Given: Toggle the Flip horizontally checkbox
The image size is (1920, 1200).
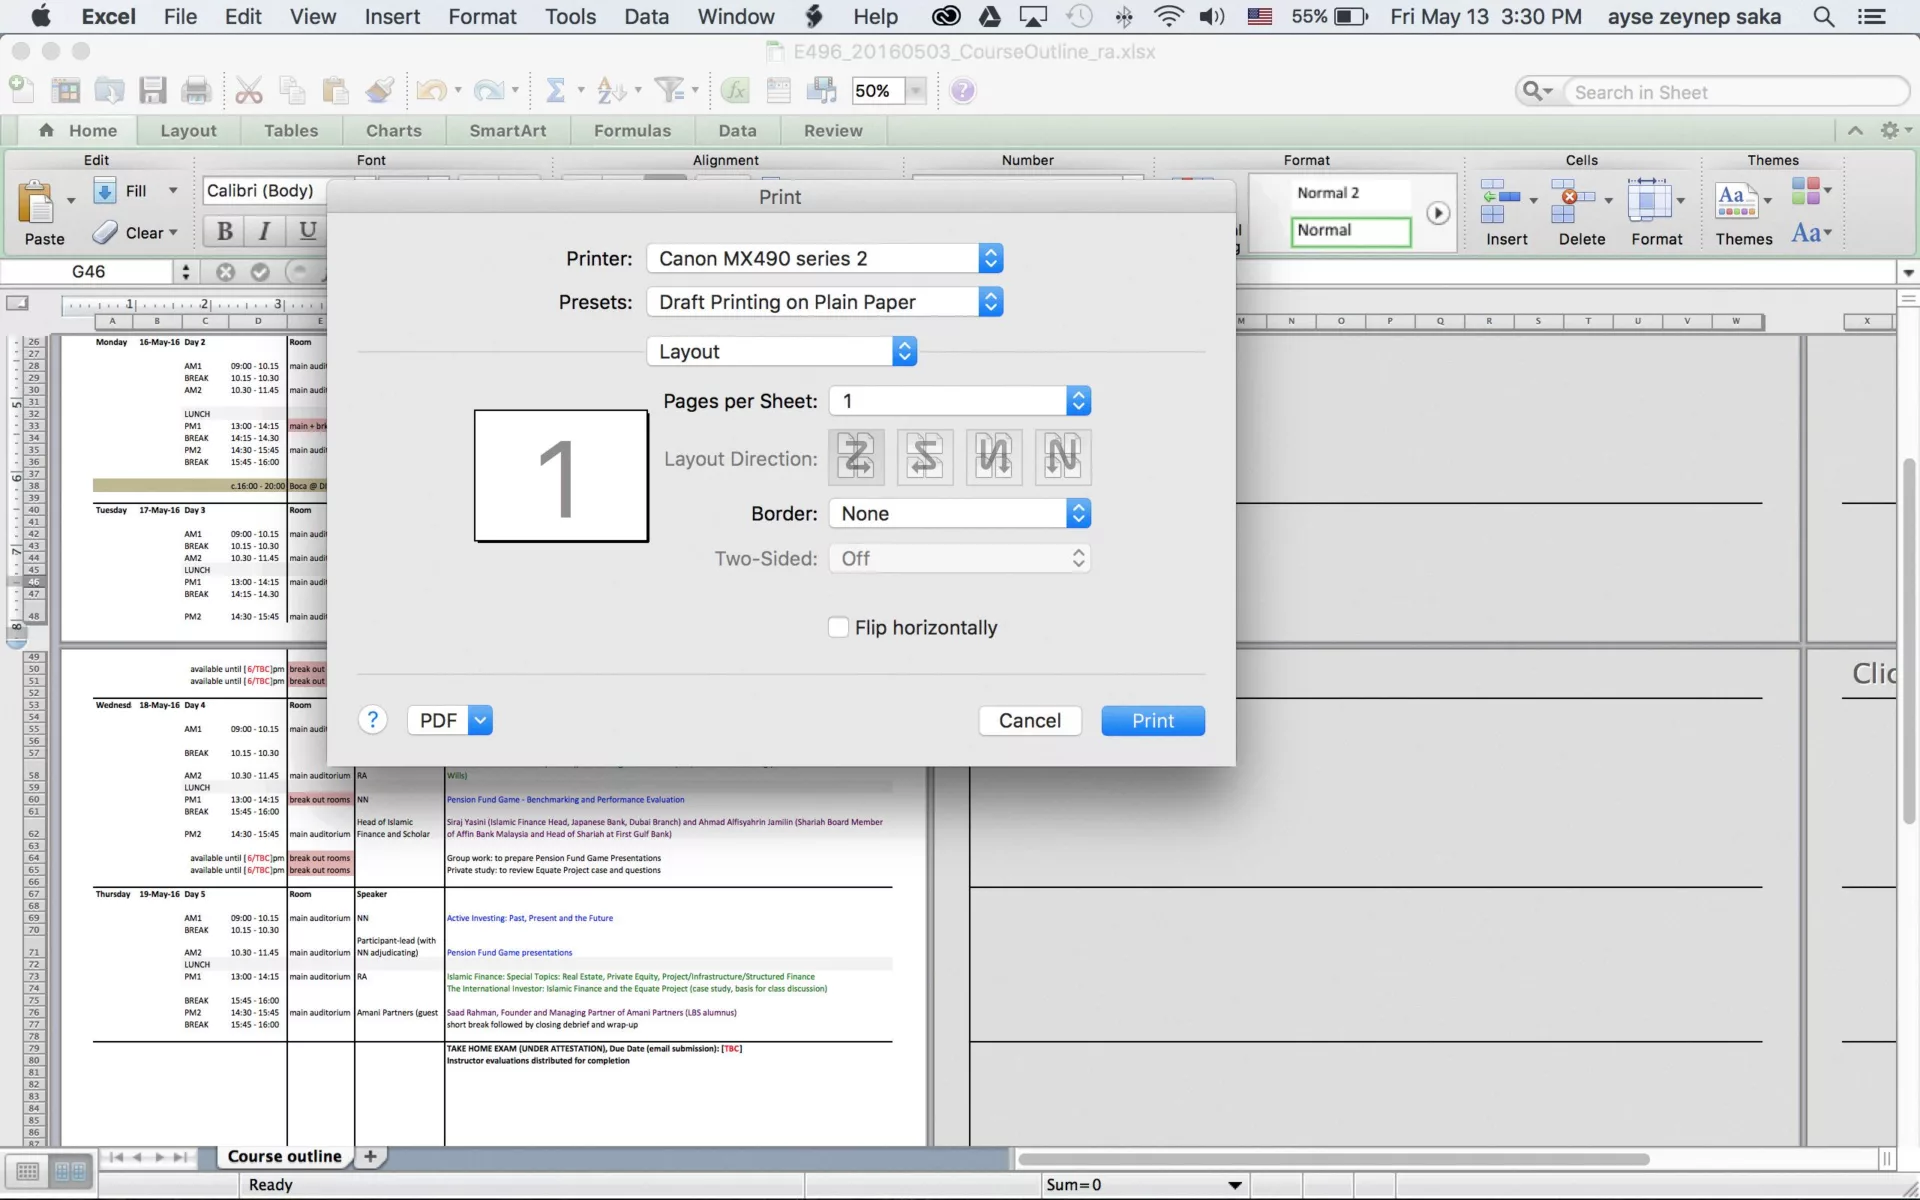Looking at the screenshot, I should (x=838, y=628).
